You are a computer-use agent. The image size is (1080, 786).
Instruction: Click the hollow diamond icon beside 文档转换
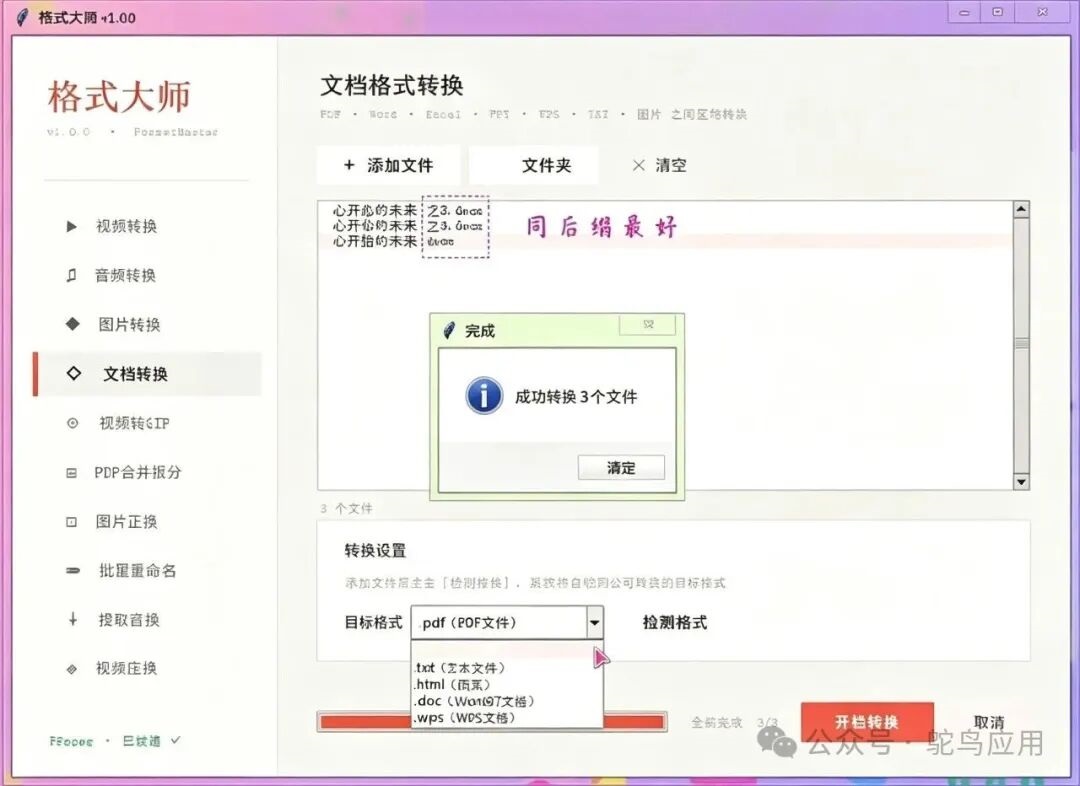74,373
